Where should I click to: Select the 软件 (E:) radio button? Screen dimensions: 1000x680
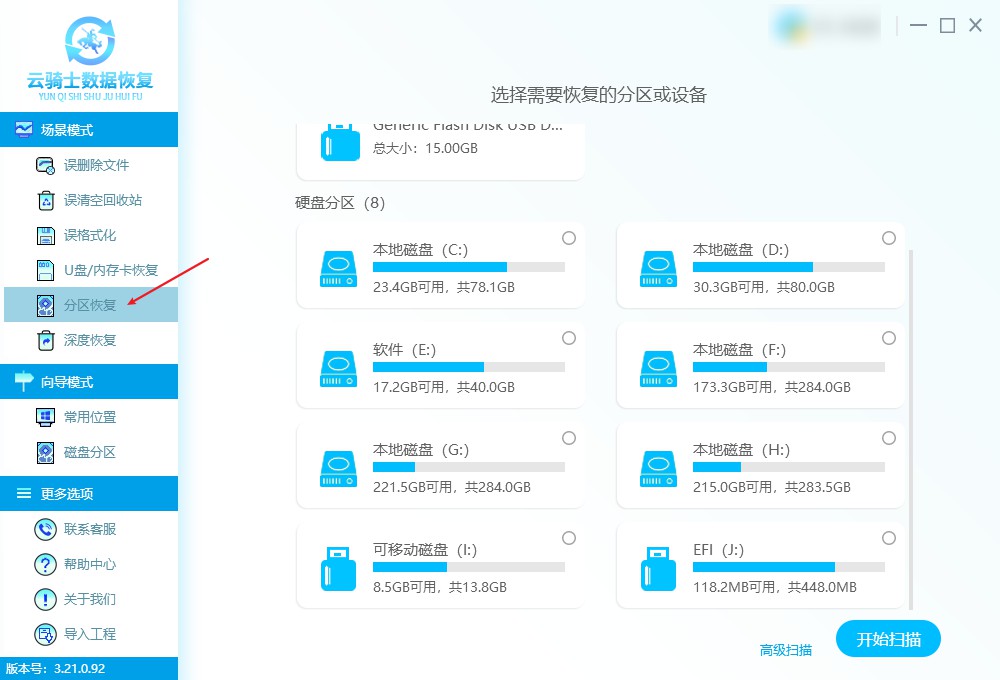click(x=569, y=338)
